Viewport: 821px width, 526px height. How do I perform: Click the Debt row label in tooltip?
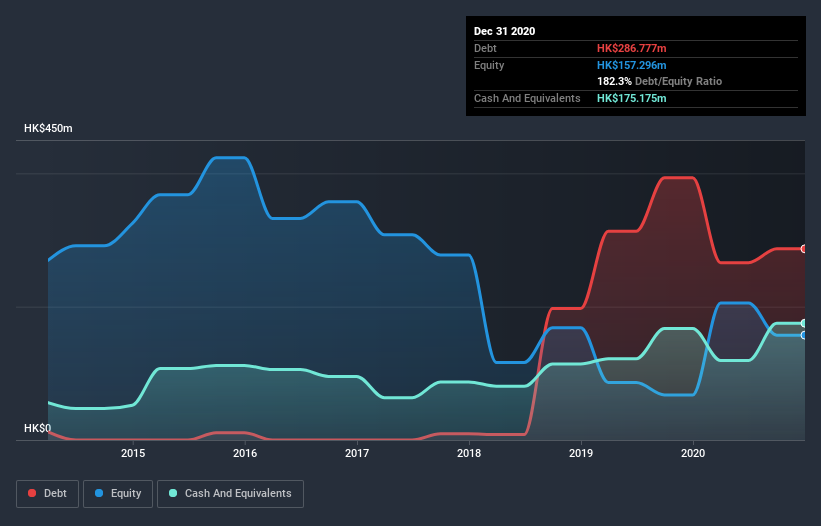485,48
